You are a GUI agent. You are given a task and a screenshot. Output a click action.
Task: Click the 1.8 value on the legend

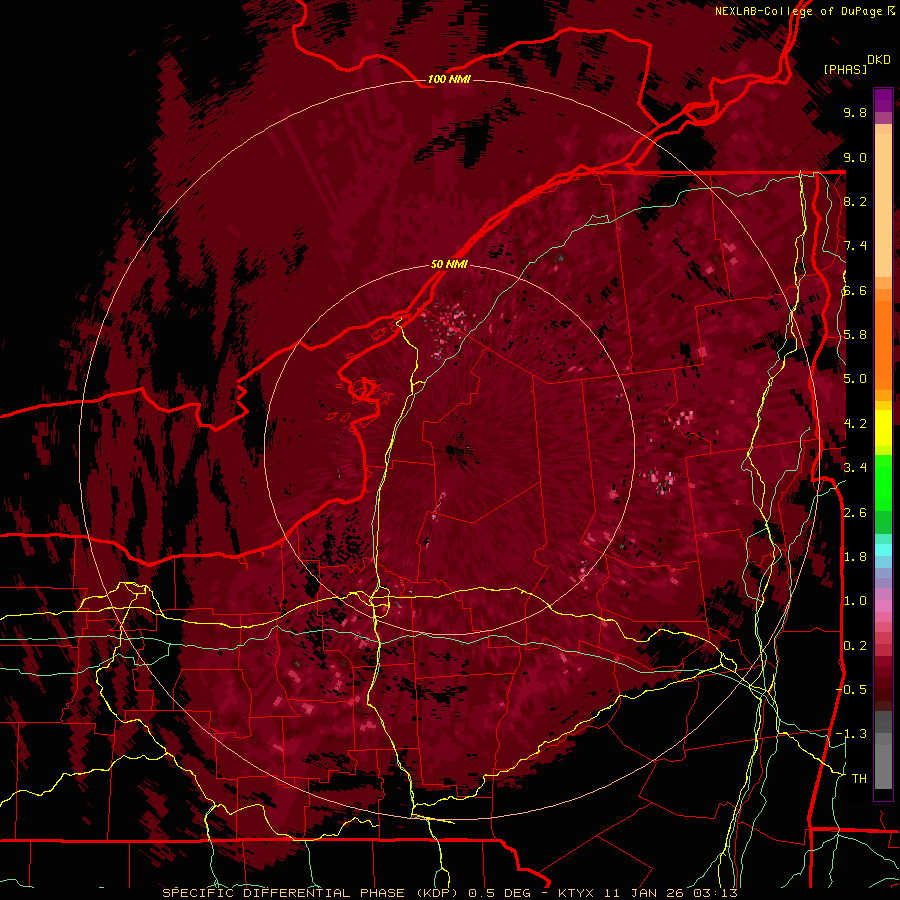coord(855,556)
